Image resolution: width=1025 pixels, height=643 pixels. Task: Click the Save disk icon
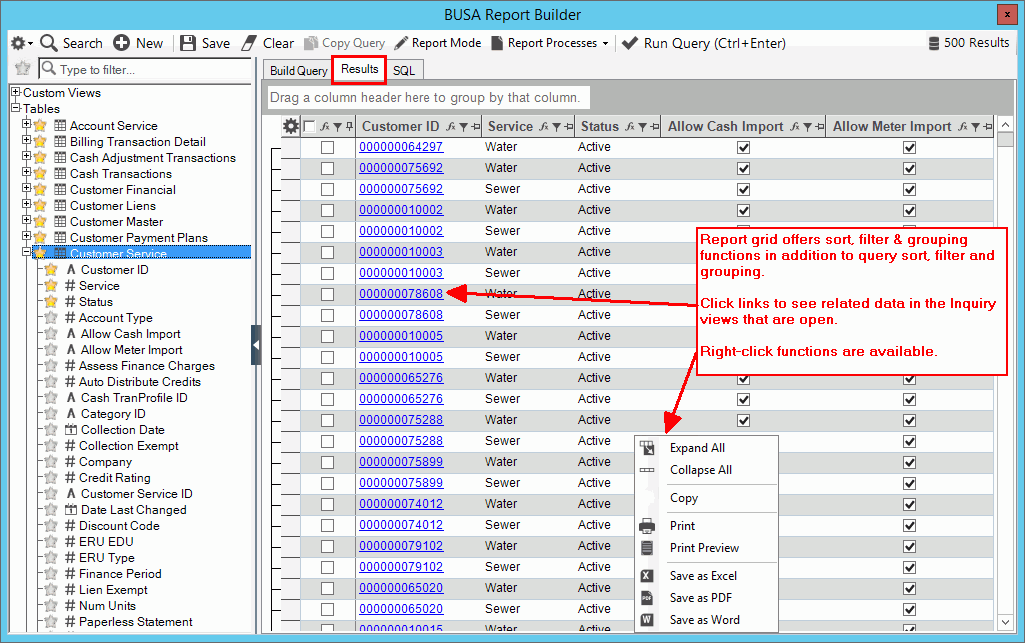[188, 43]
